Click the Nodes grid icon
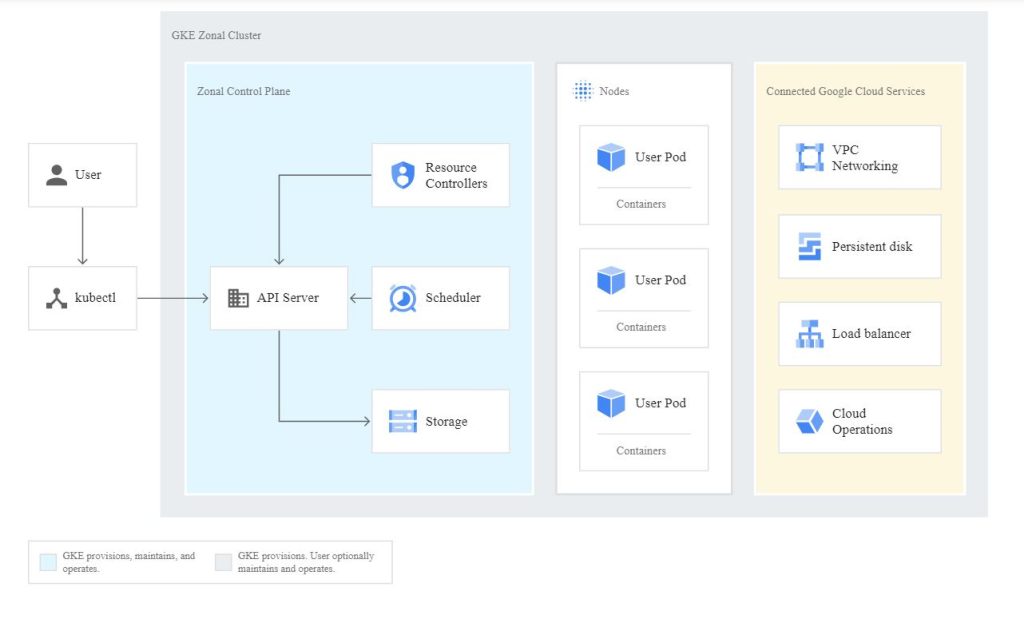 [581, 91]
